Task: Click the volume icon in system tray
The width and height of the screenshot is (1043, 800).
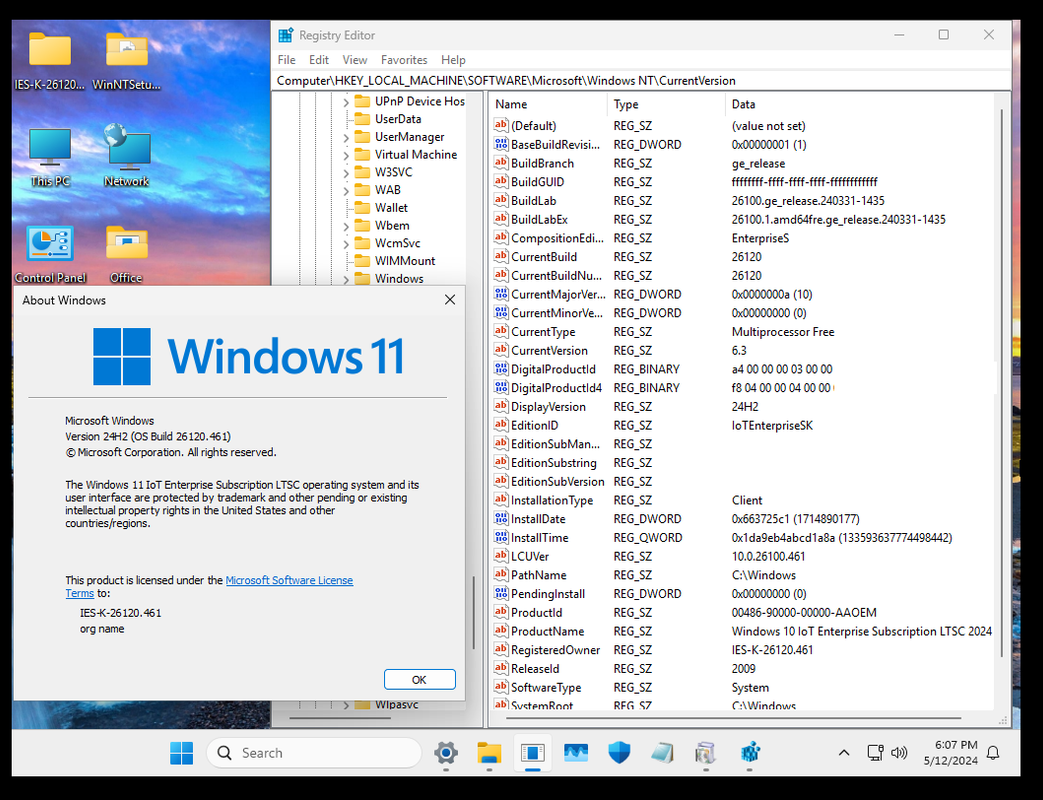Action: (x=899, y=753)
